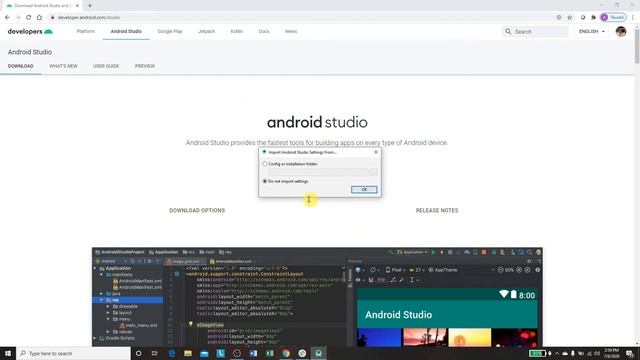Click the browser Home icon

(x=39, y=18)
